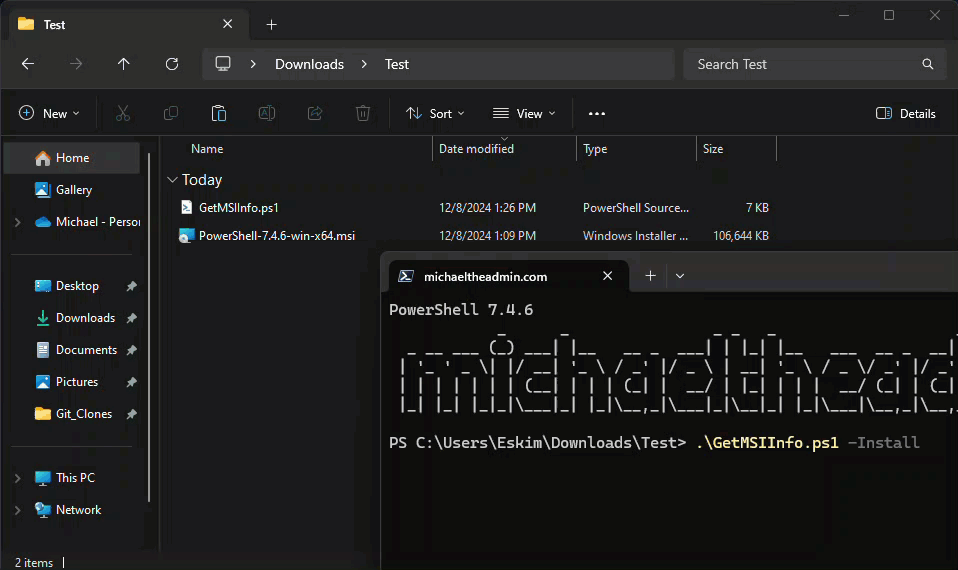This screenshot has height=570, width=958.
Task: Go back using the Back arrow
Action: 27,64
